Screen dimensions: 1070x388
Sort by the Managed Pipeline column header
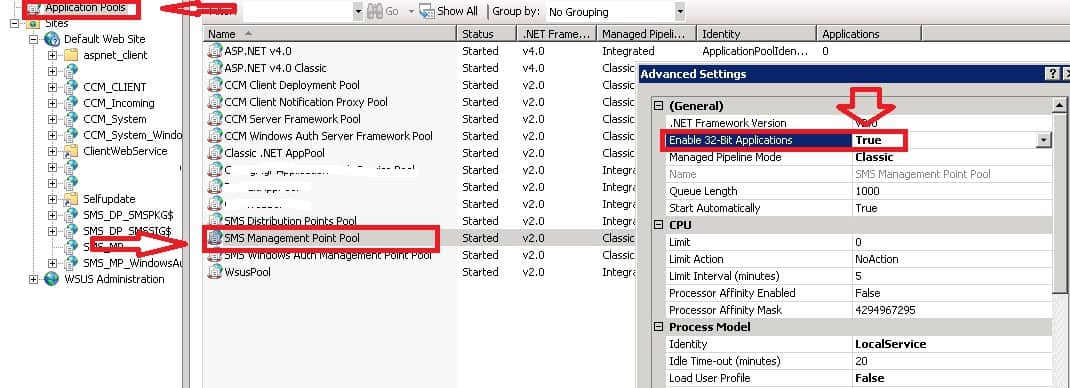[x=646, y=33]
